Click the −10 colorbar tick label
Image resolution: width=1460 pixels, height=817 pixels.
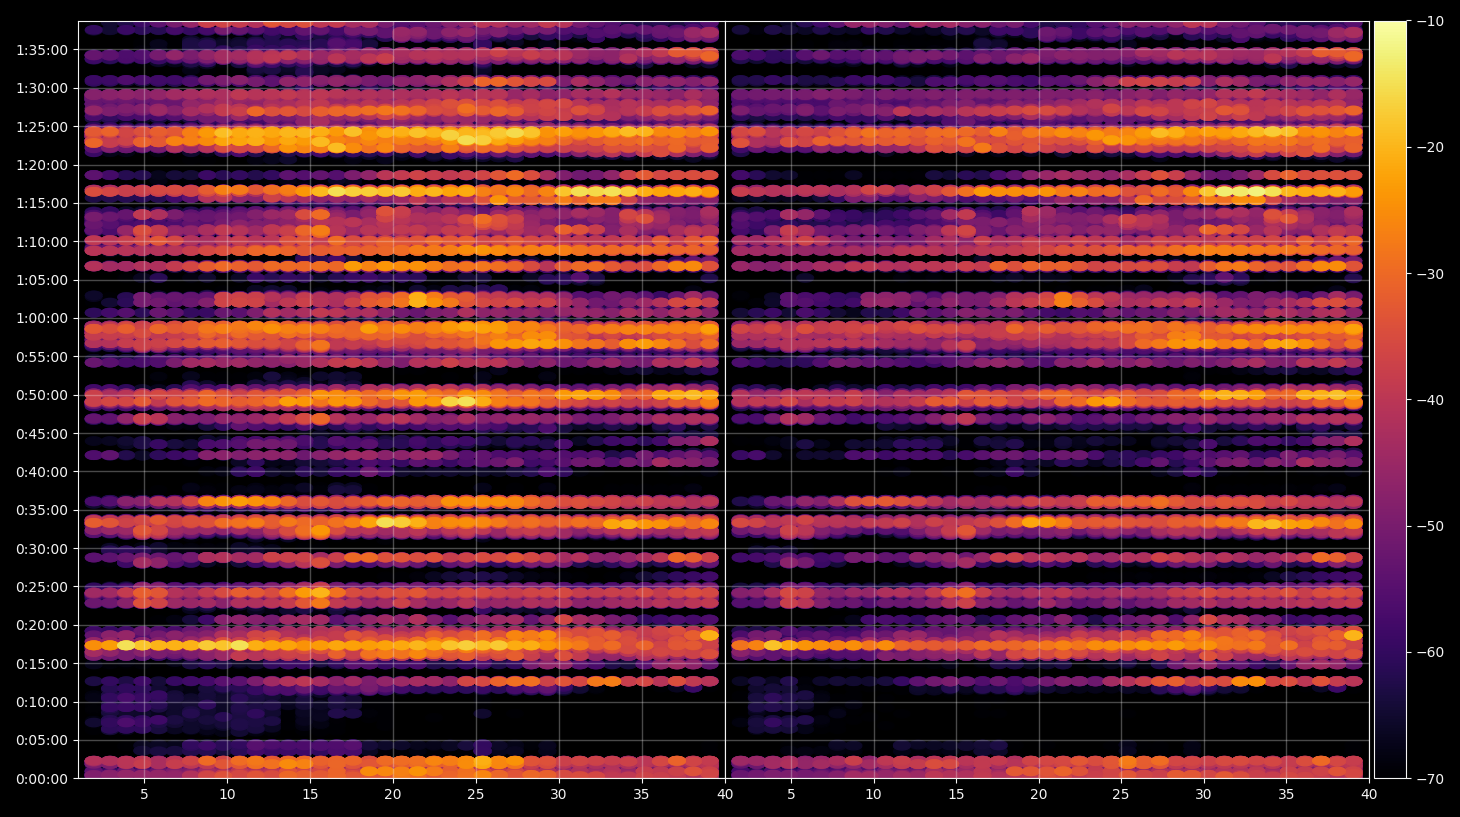1430,21
